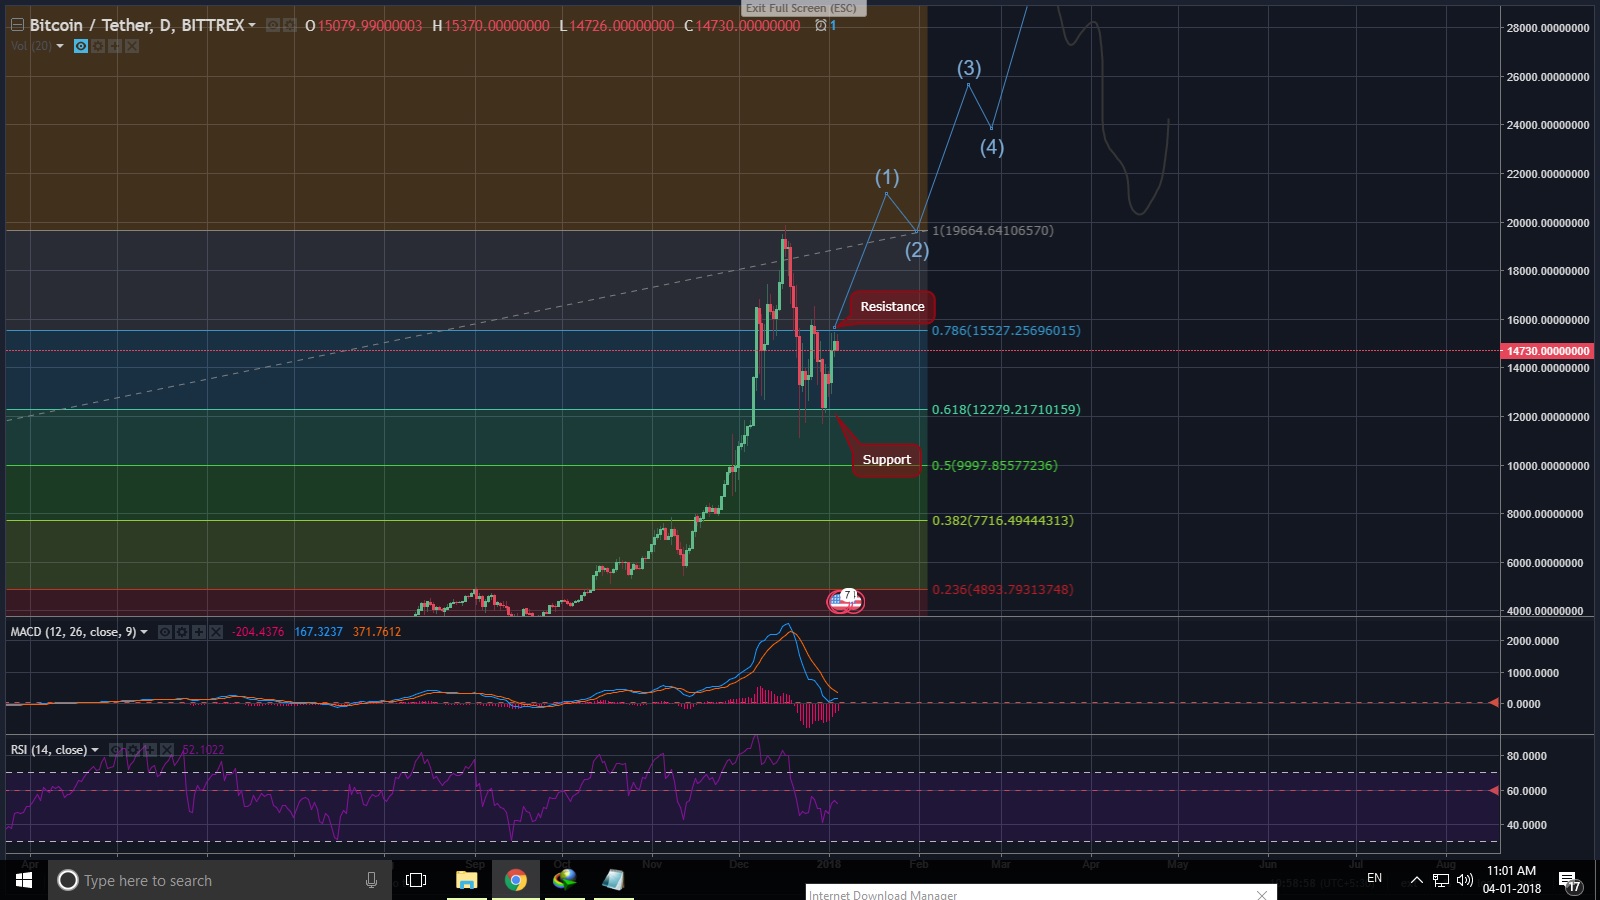This screenshot has width=1600, height=900.
Task: Open Task View from the taskbar
Action: pos(416,880)
